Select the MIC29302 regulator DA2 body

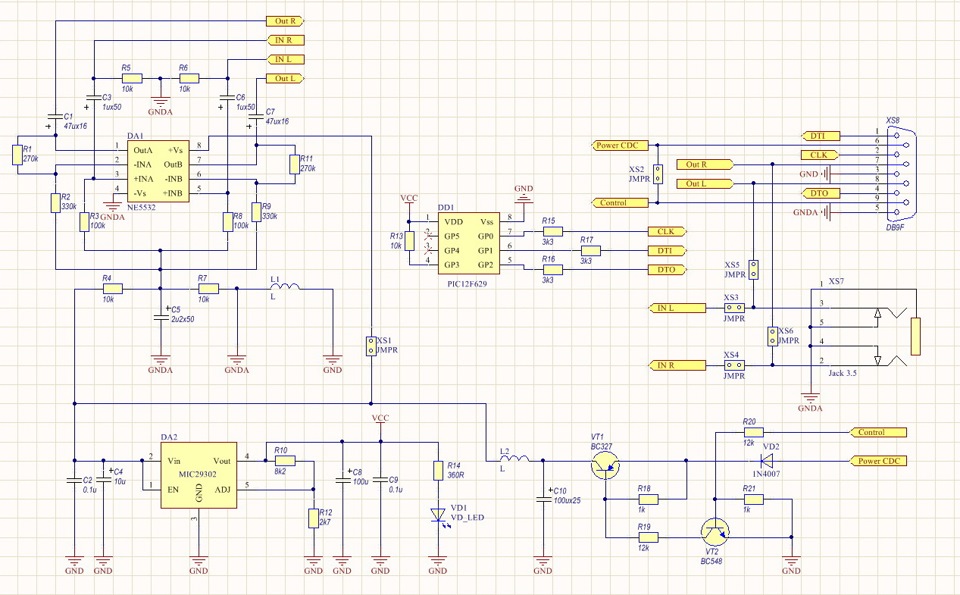pyautogui.click(x=198, y=475)
